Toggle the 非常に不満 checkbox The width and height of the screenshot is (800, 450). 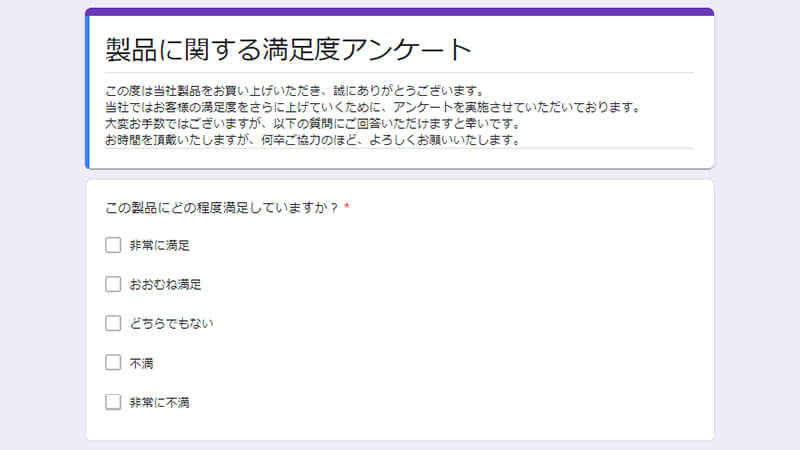[113, 402]
